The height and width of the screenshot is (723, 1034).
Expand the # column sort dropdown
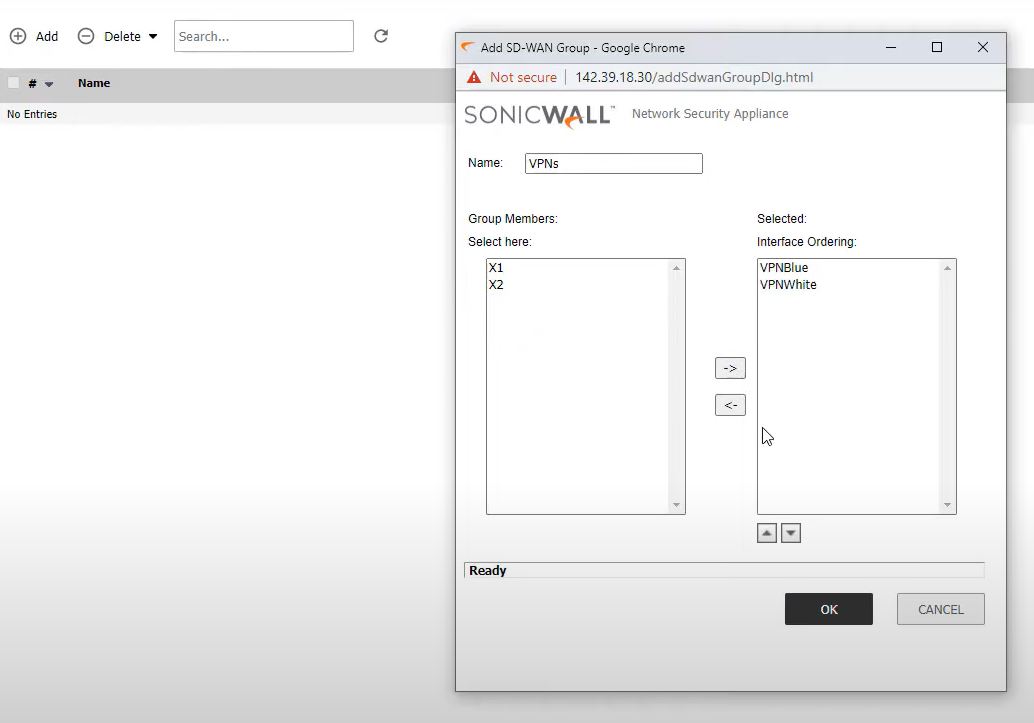coord(49,84)
